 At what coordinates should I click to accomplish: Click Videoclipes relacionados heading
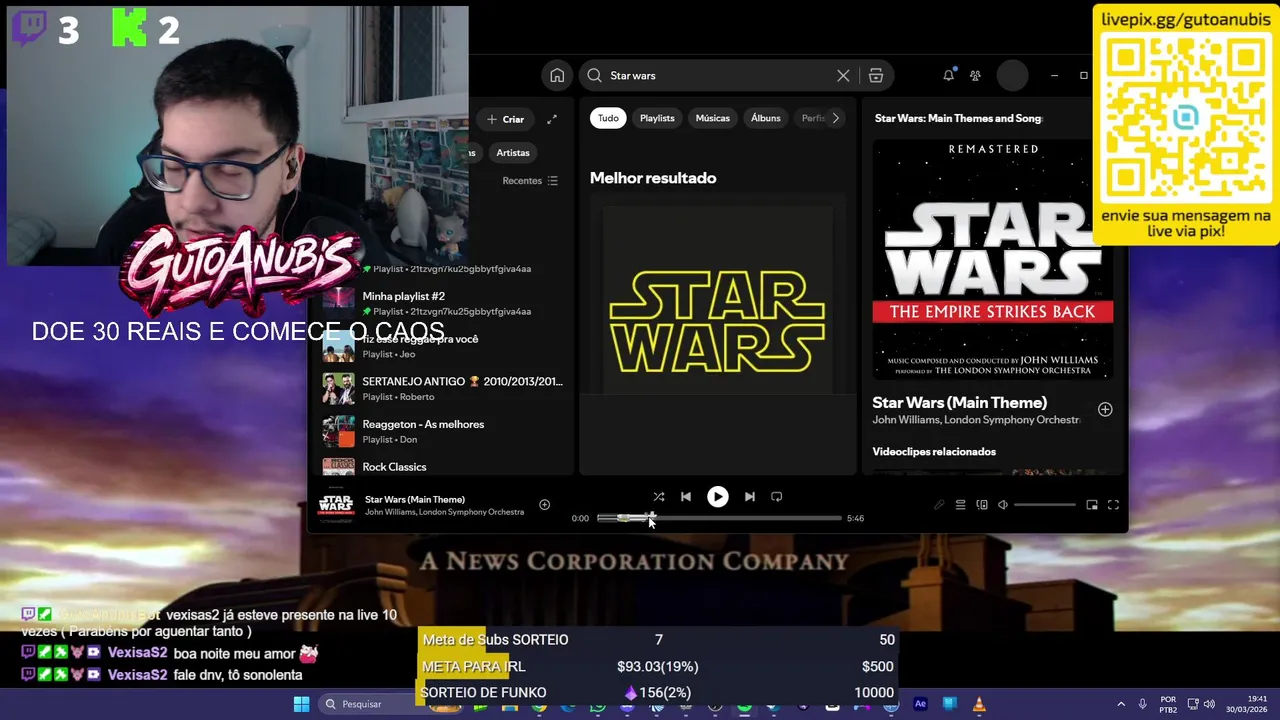tap(934, 452)
